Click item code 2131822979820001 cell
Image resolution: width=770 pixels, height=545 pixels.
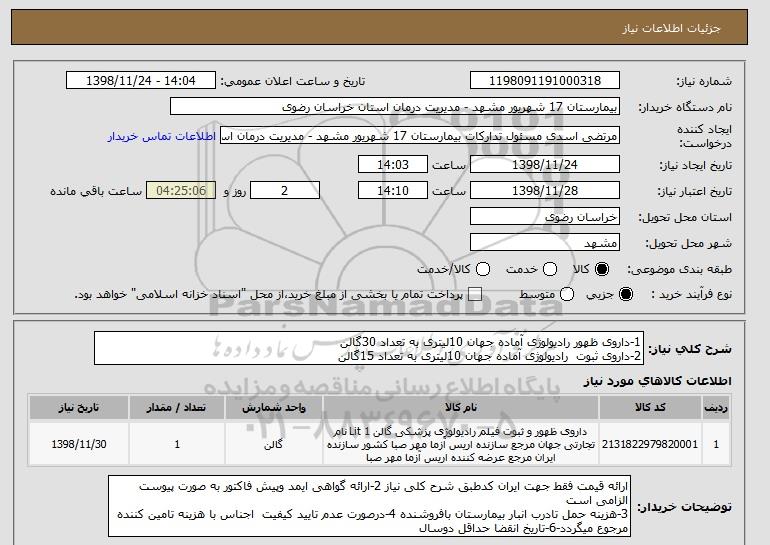coord(650,444)
